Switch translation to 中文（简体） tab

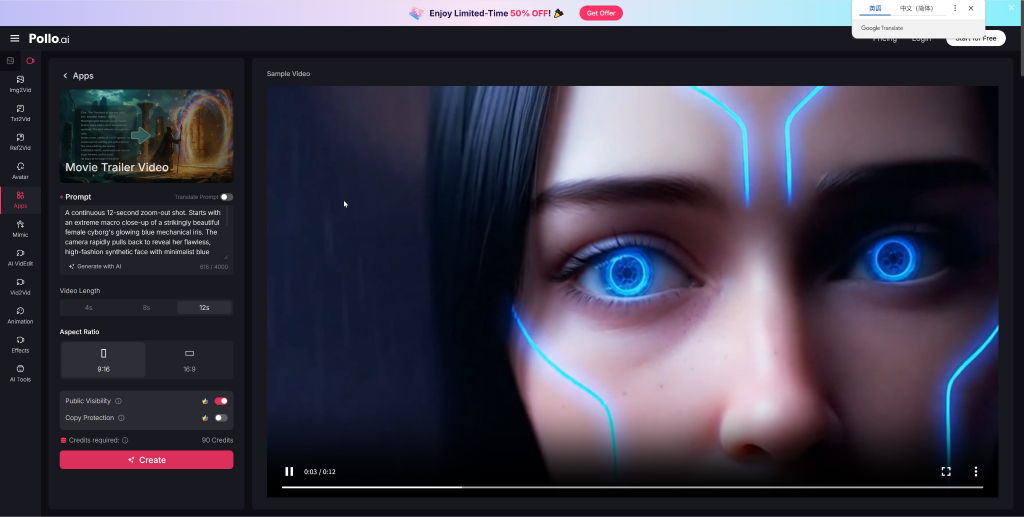[916, 8]
